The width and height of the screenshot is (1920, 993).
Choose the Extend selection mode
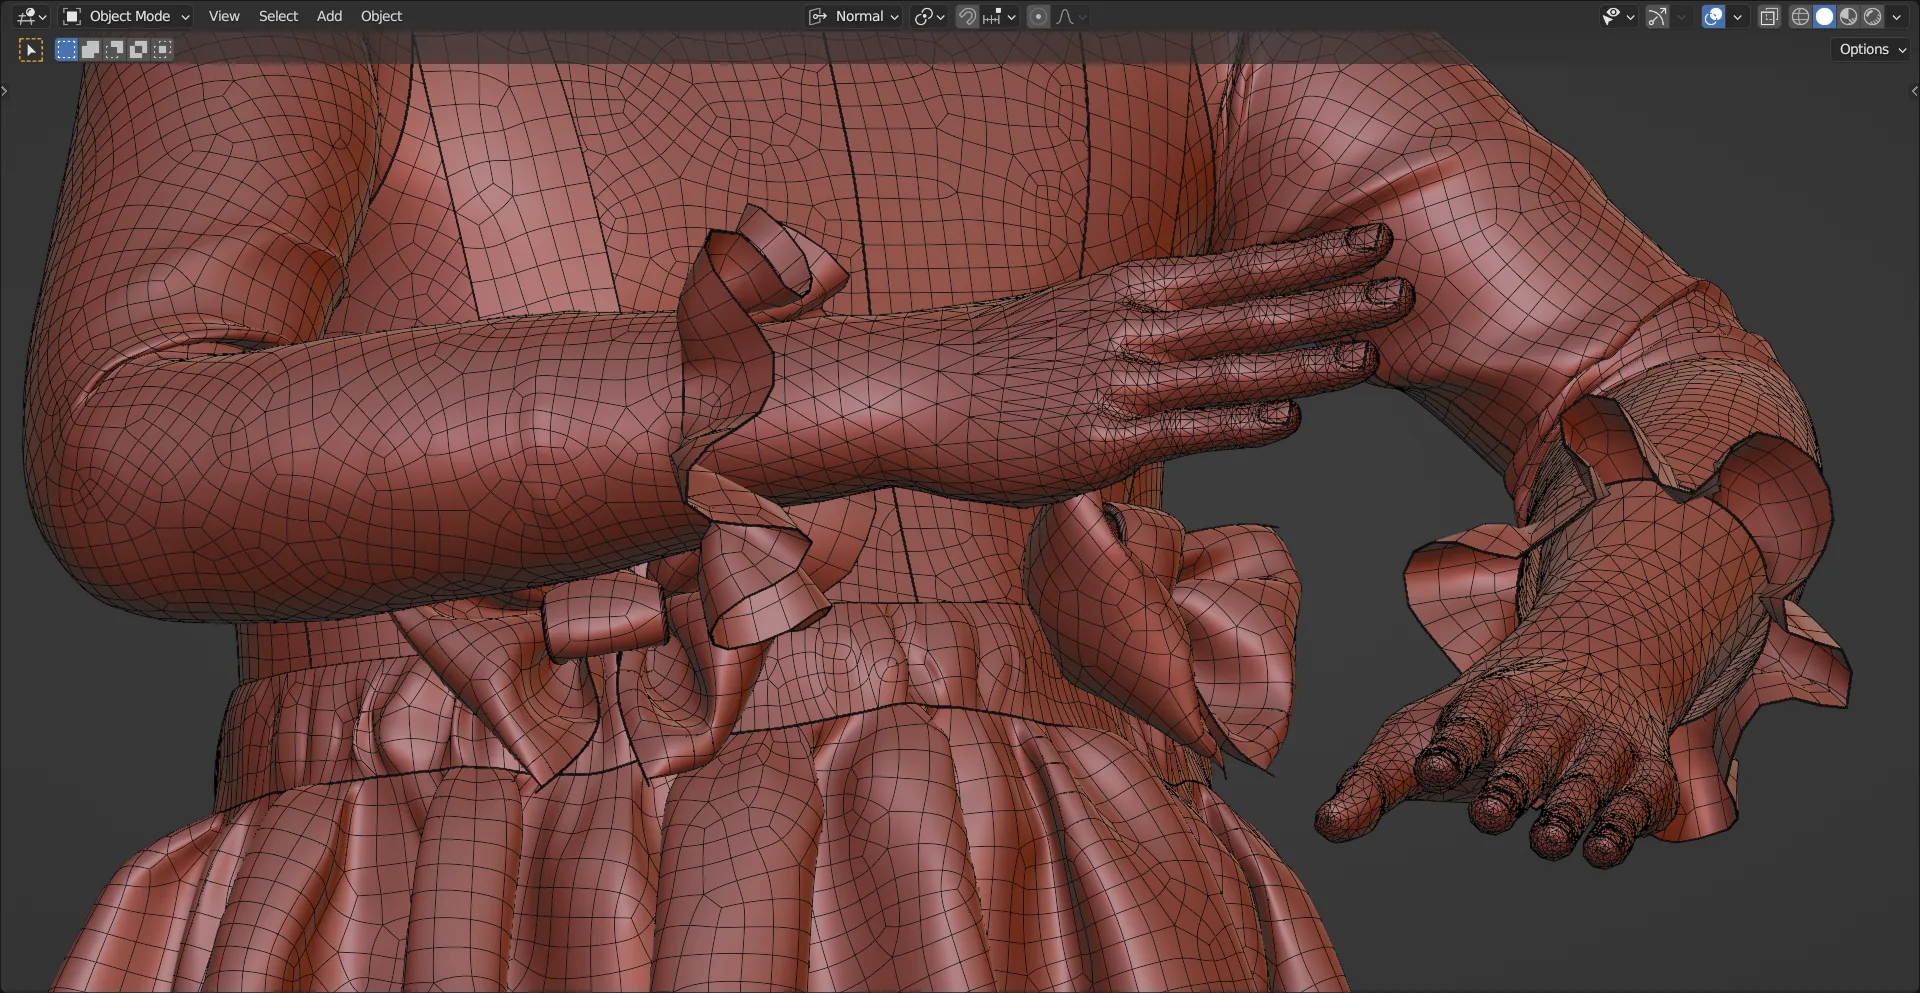[90, 49]
